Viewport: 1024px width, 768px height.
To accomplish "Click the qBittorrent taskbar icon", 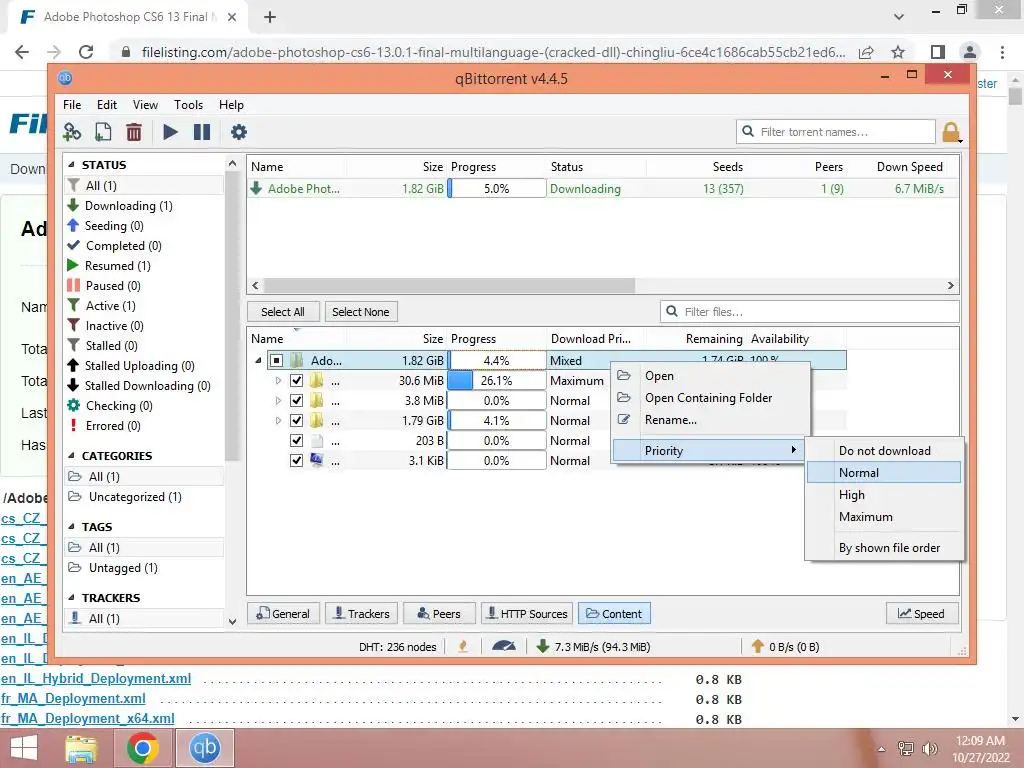I will 204,748.
